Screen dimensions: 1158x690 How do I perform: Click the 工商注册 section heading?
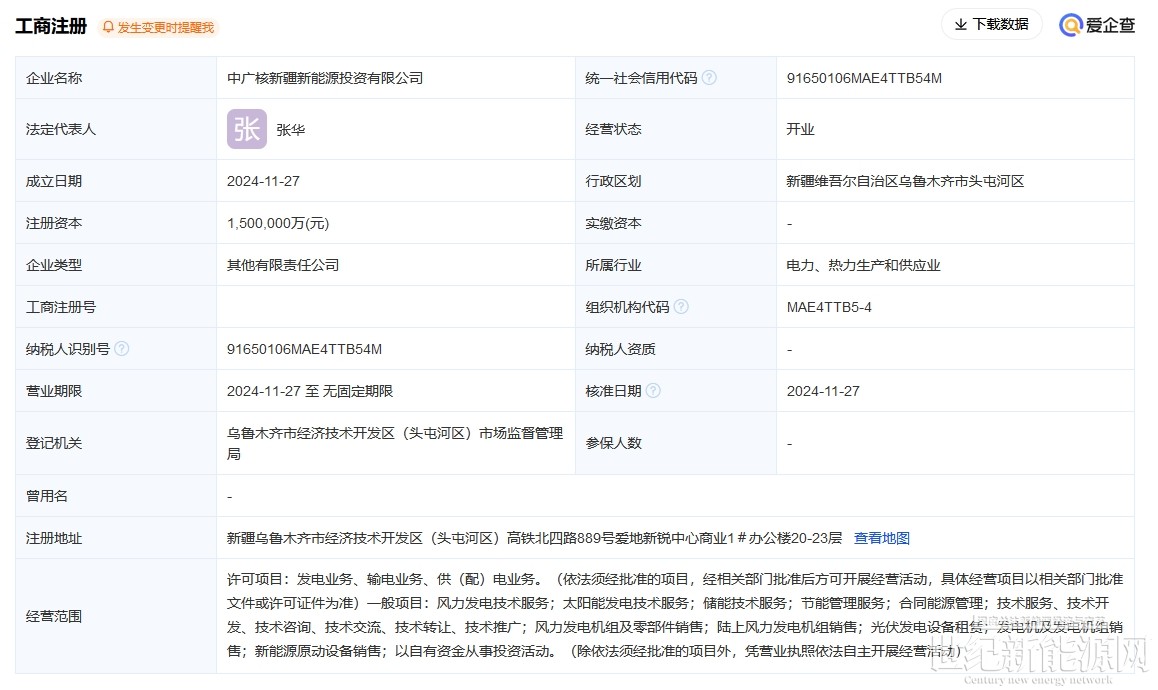(51, 26)
